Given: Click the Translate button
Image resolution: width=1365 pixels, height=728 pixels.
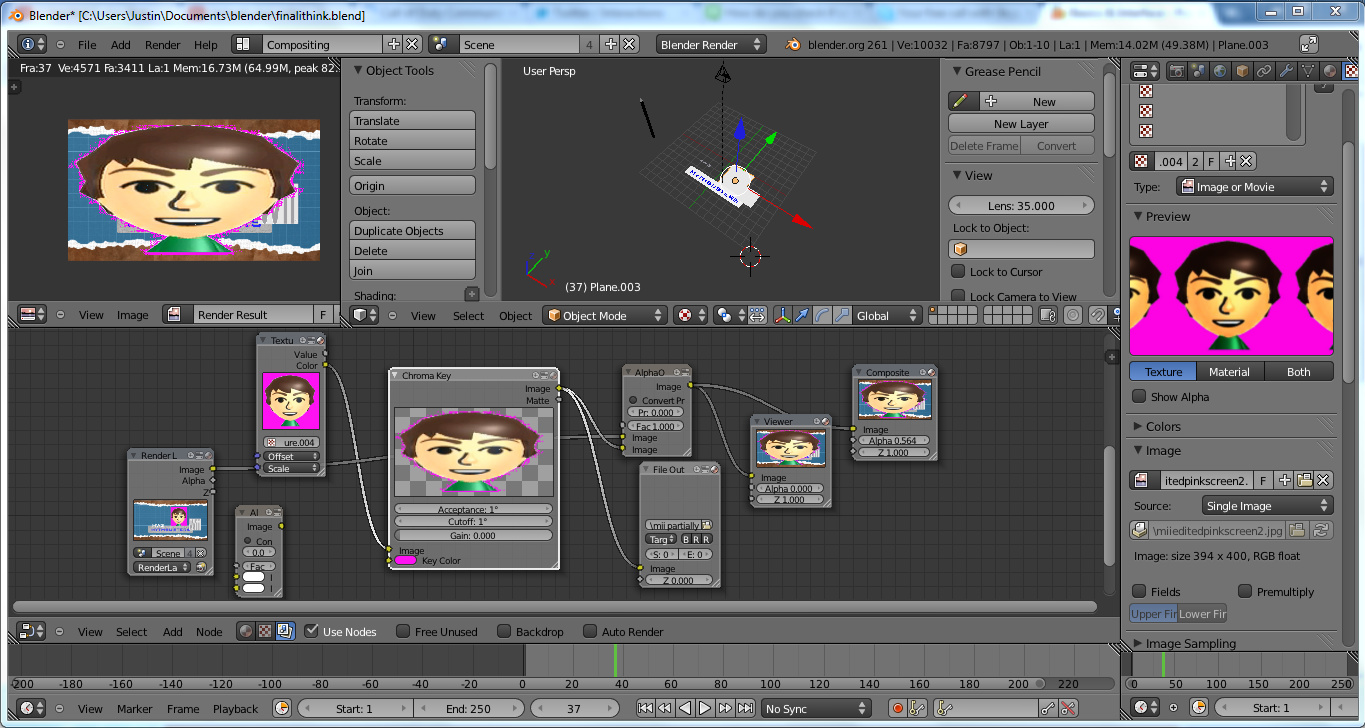Looking at the screenshot, I should [413, 120].
